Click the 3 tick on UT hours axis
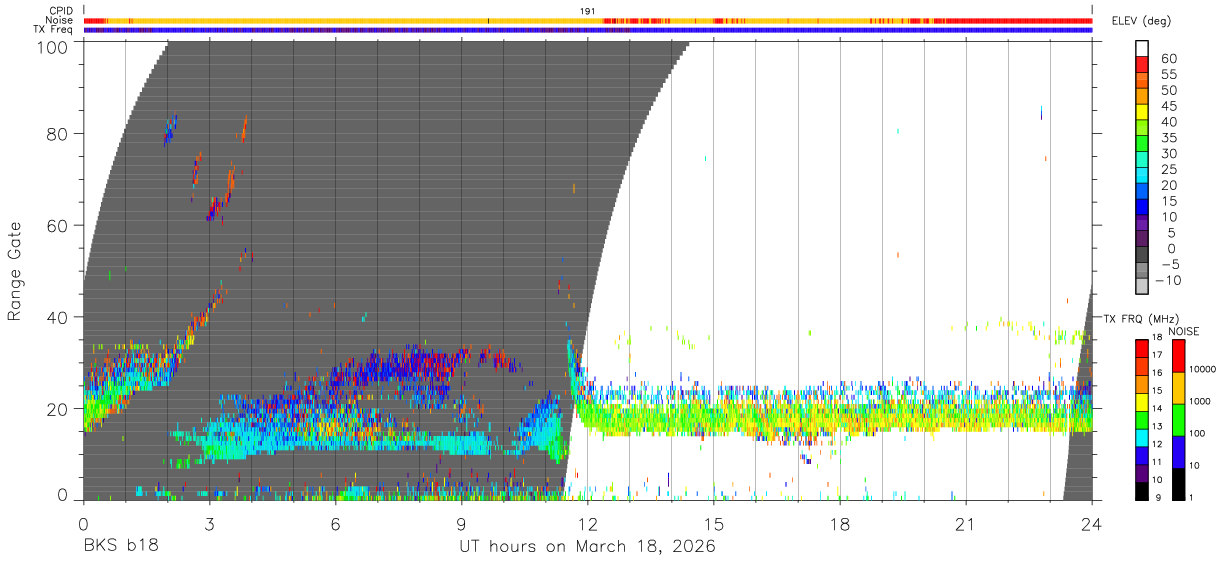Viewport: 1228px width, 567px height. tap(209, 523)
